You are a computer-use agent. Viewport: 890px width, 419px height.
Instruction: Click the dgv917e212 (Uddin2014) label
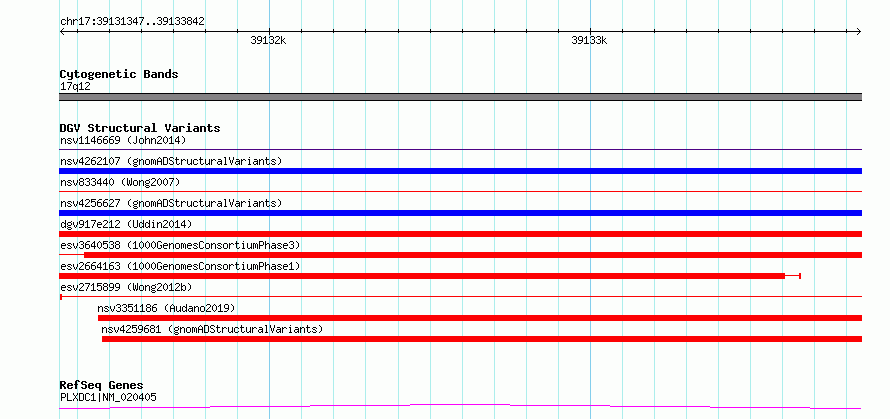[x=126, y=224]
